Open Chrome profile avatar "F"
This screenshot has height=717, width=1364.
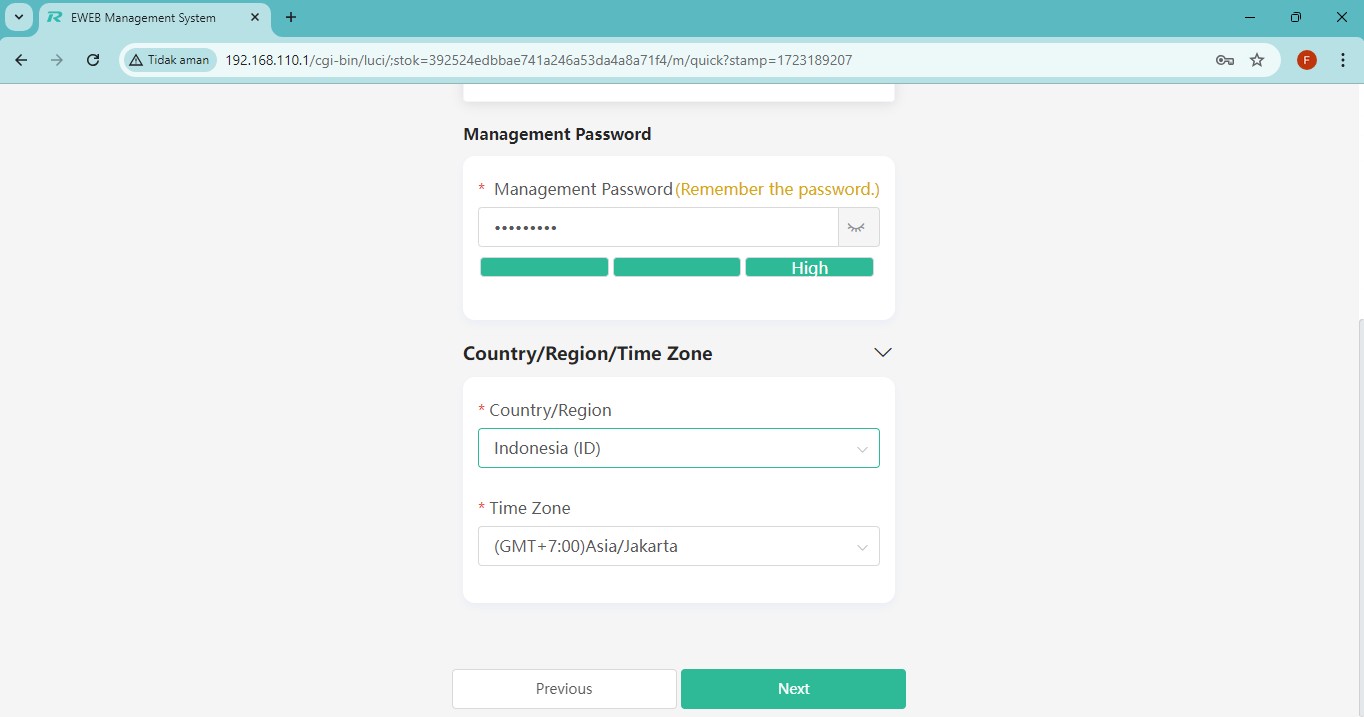[x=1306, y=60]
